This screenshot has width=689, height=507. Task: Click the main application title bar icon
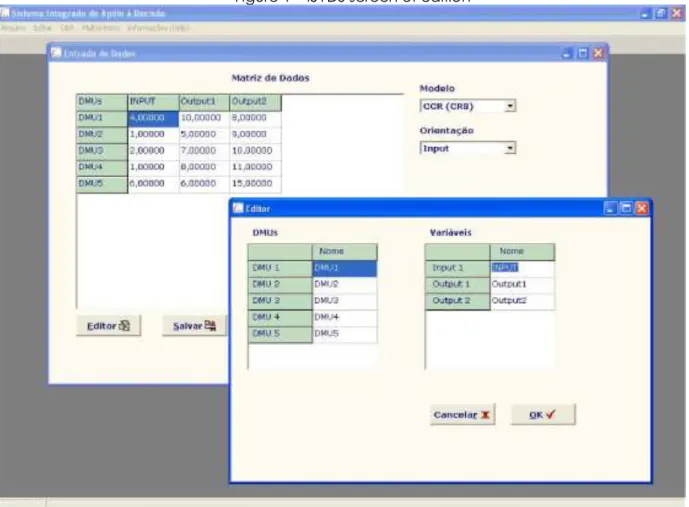(5, 13)
